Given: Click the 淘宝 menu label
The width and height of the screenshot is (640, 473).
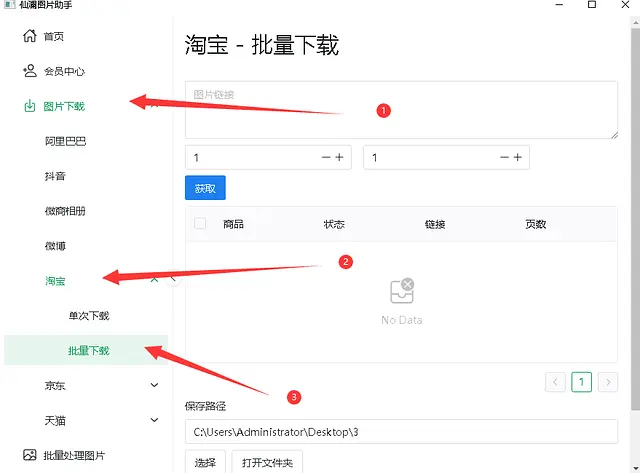Looking at the screenshot, I should [55, 281].
